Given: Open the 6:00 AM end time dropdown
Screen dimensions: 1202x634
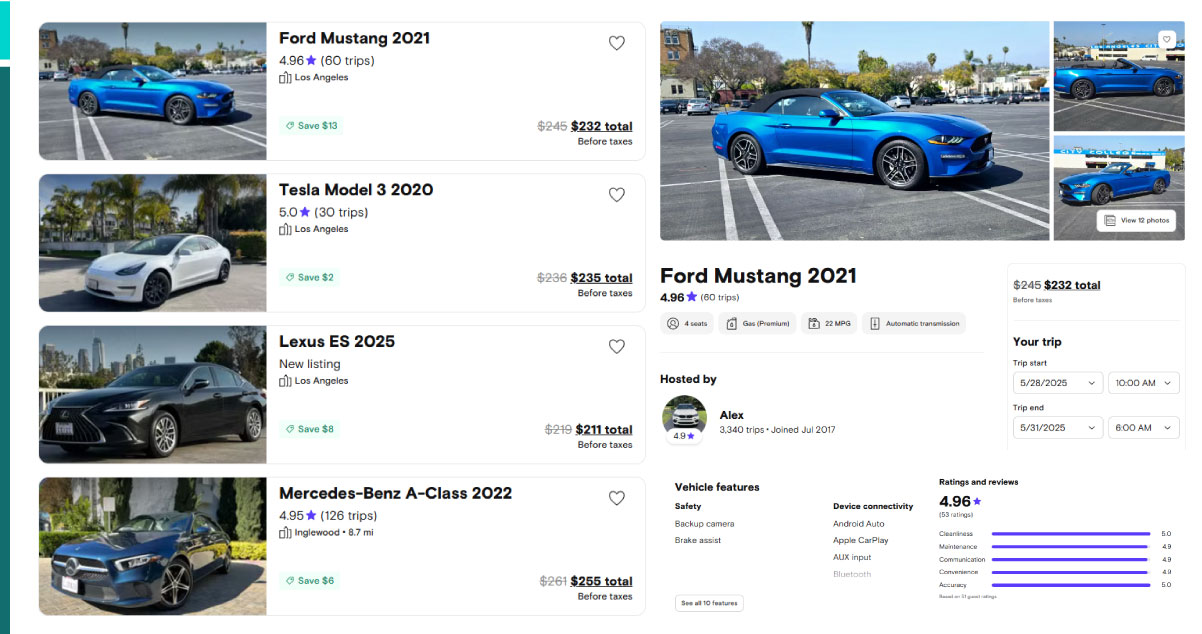Looking at the screenshot, I should tap(1143, 428).
